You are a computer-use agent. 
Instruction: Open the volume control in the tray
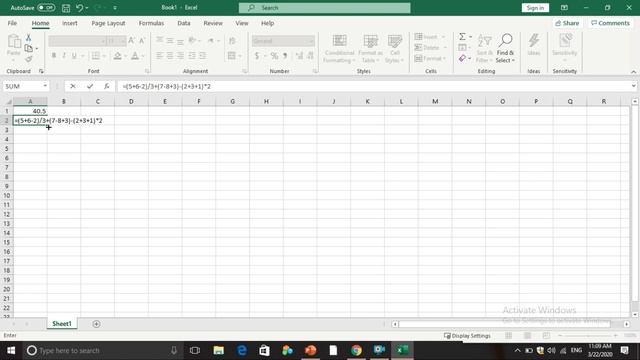click(551, 350)
